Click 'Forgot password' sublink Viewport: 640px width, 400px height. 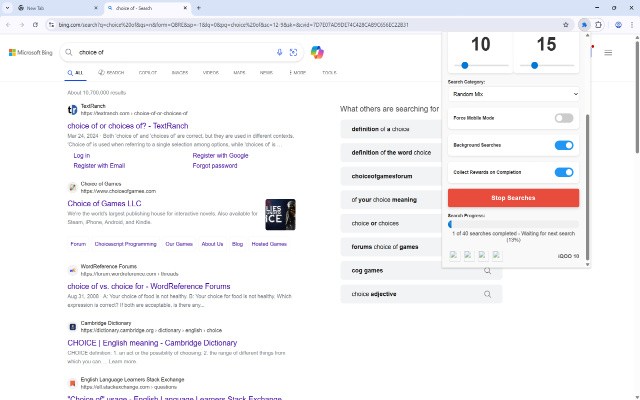[x=215, y=166]
